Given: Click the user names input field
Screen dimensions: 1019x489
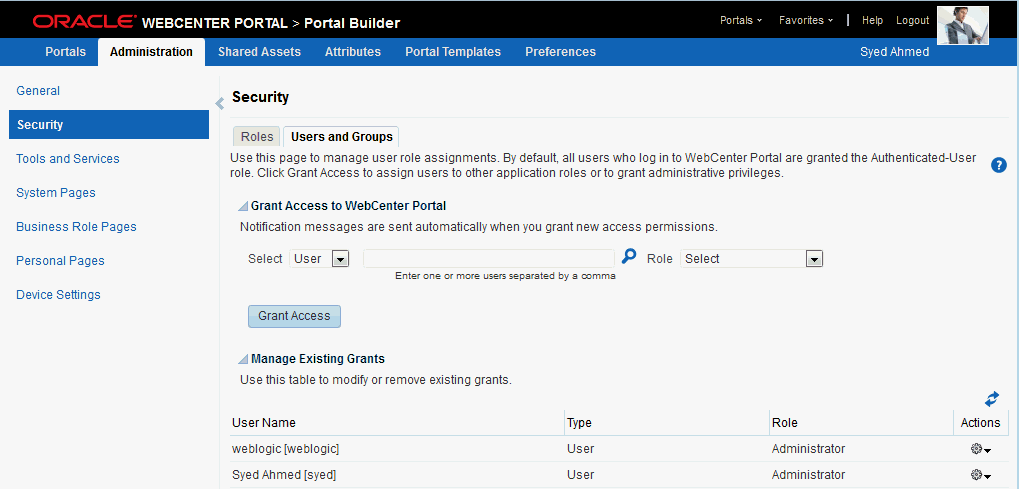Looking at the screenshot, I should (x=489, y=259).
